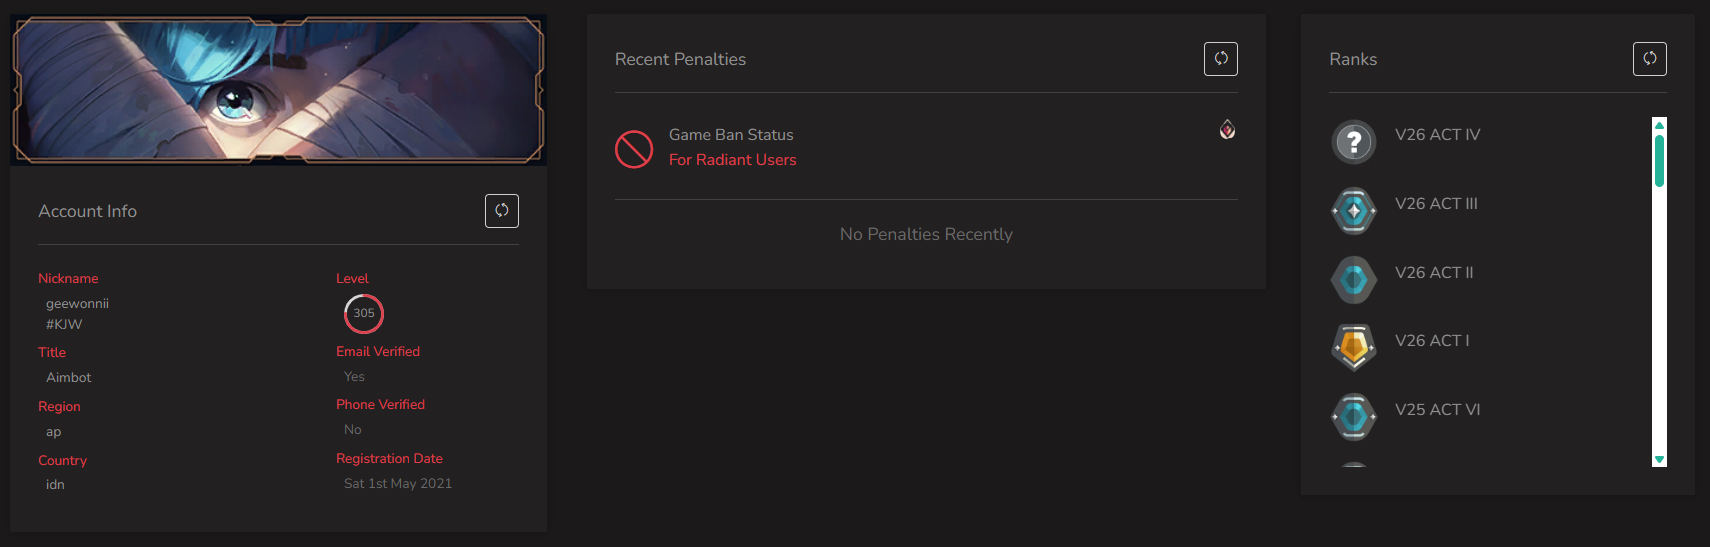
Task: Click the gold rank badge for V26 ACT I
Action: (1354, 347)
